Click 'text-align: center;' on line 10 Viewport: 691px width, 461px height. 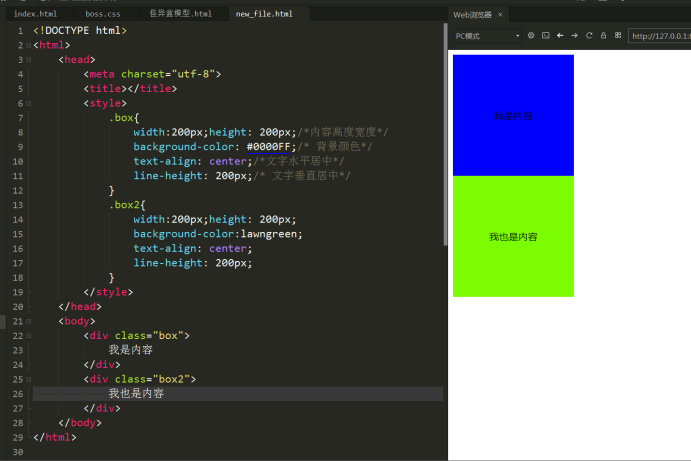[x=193, y=161]
